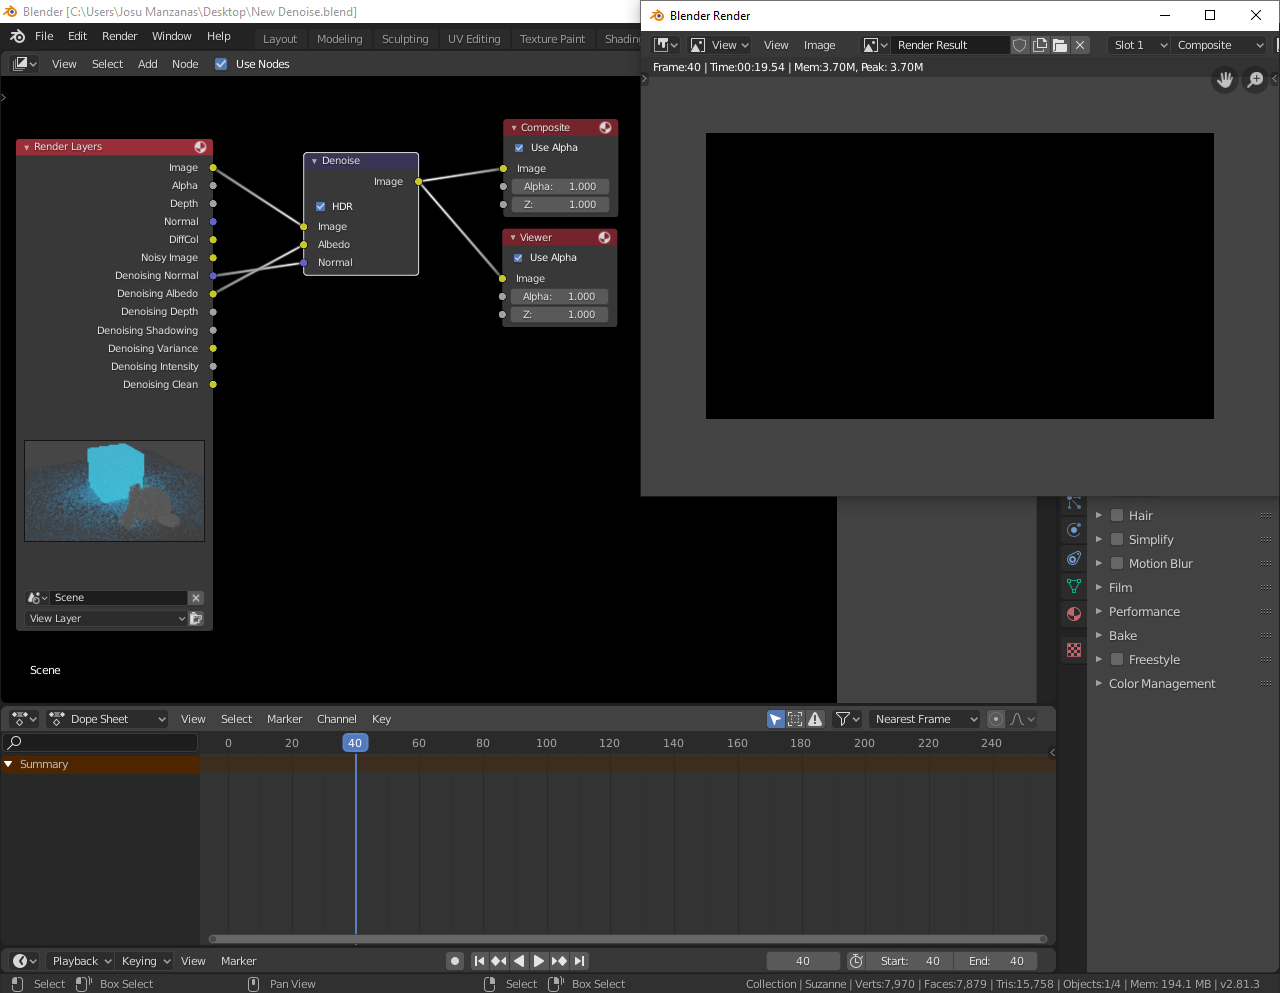Click open image folder icon in render window
This screenshot has width=1280, height=993.
(x=1060, y=45)
